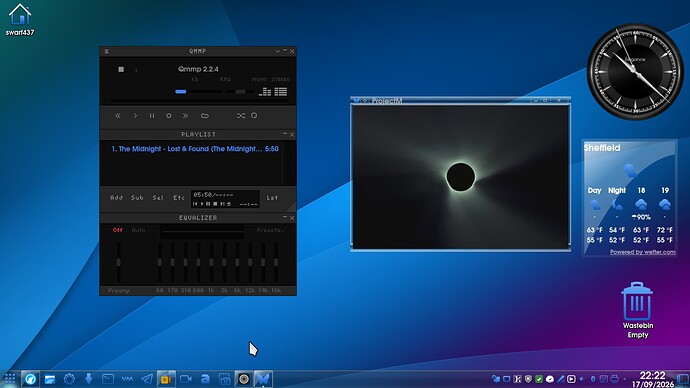
Task: Open the playlist Sub menu
Action: pos(137,198)
